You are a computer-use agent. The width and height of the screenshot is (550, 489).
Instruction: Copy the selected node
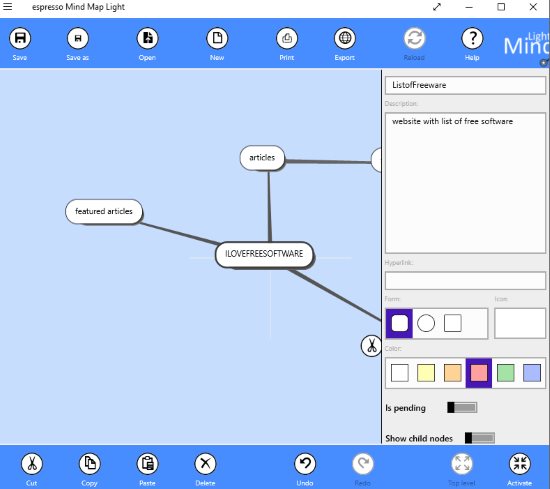[x=89, y=464]
